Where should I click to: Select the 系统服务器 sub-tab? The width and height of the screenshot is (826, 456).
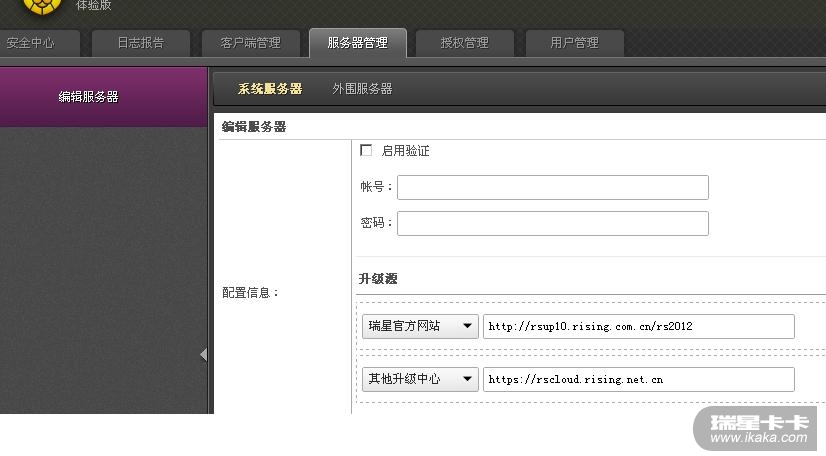270,89
